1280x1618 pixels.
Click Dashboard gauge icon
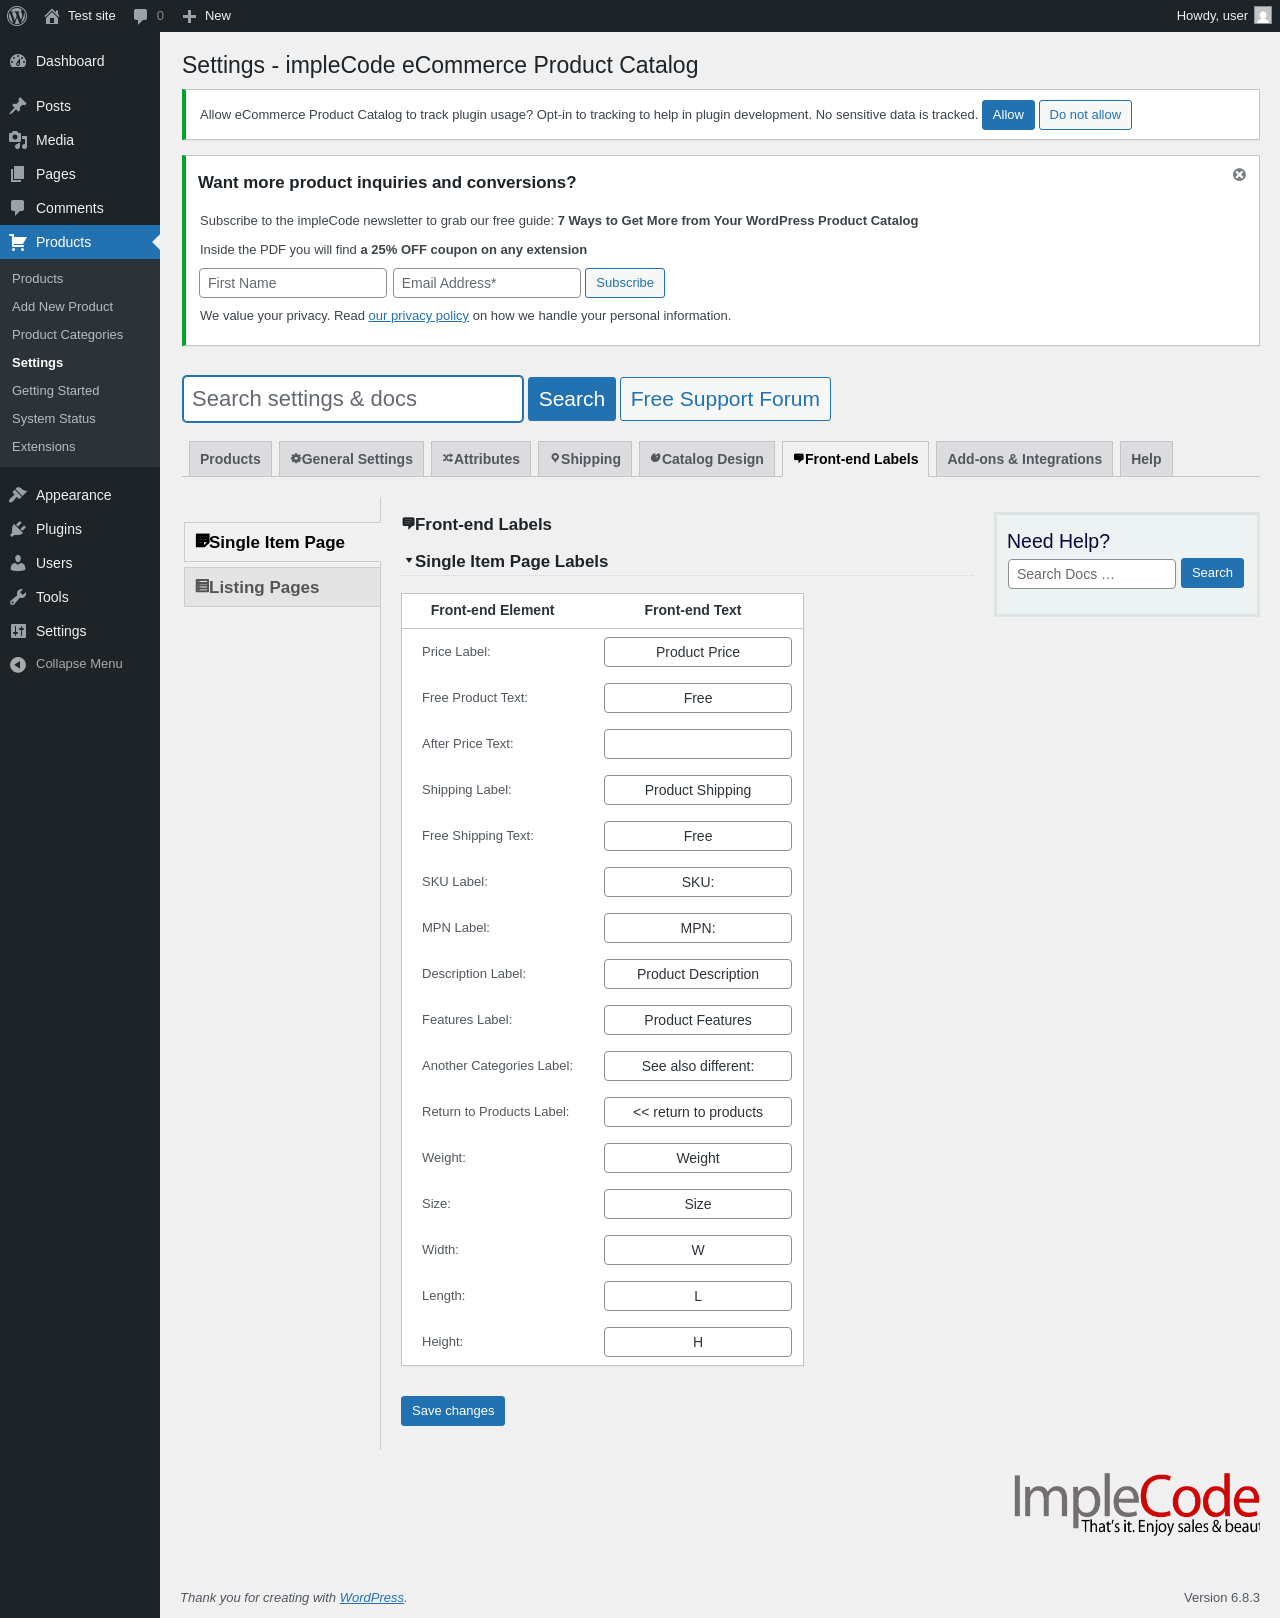(18, 61)
